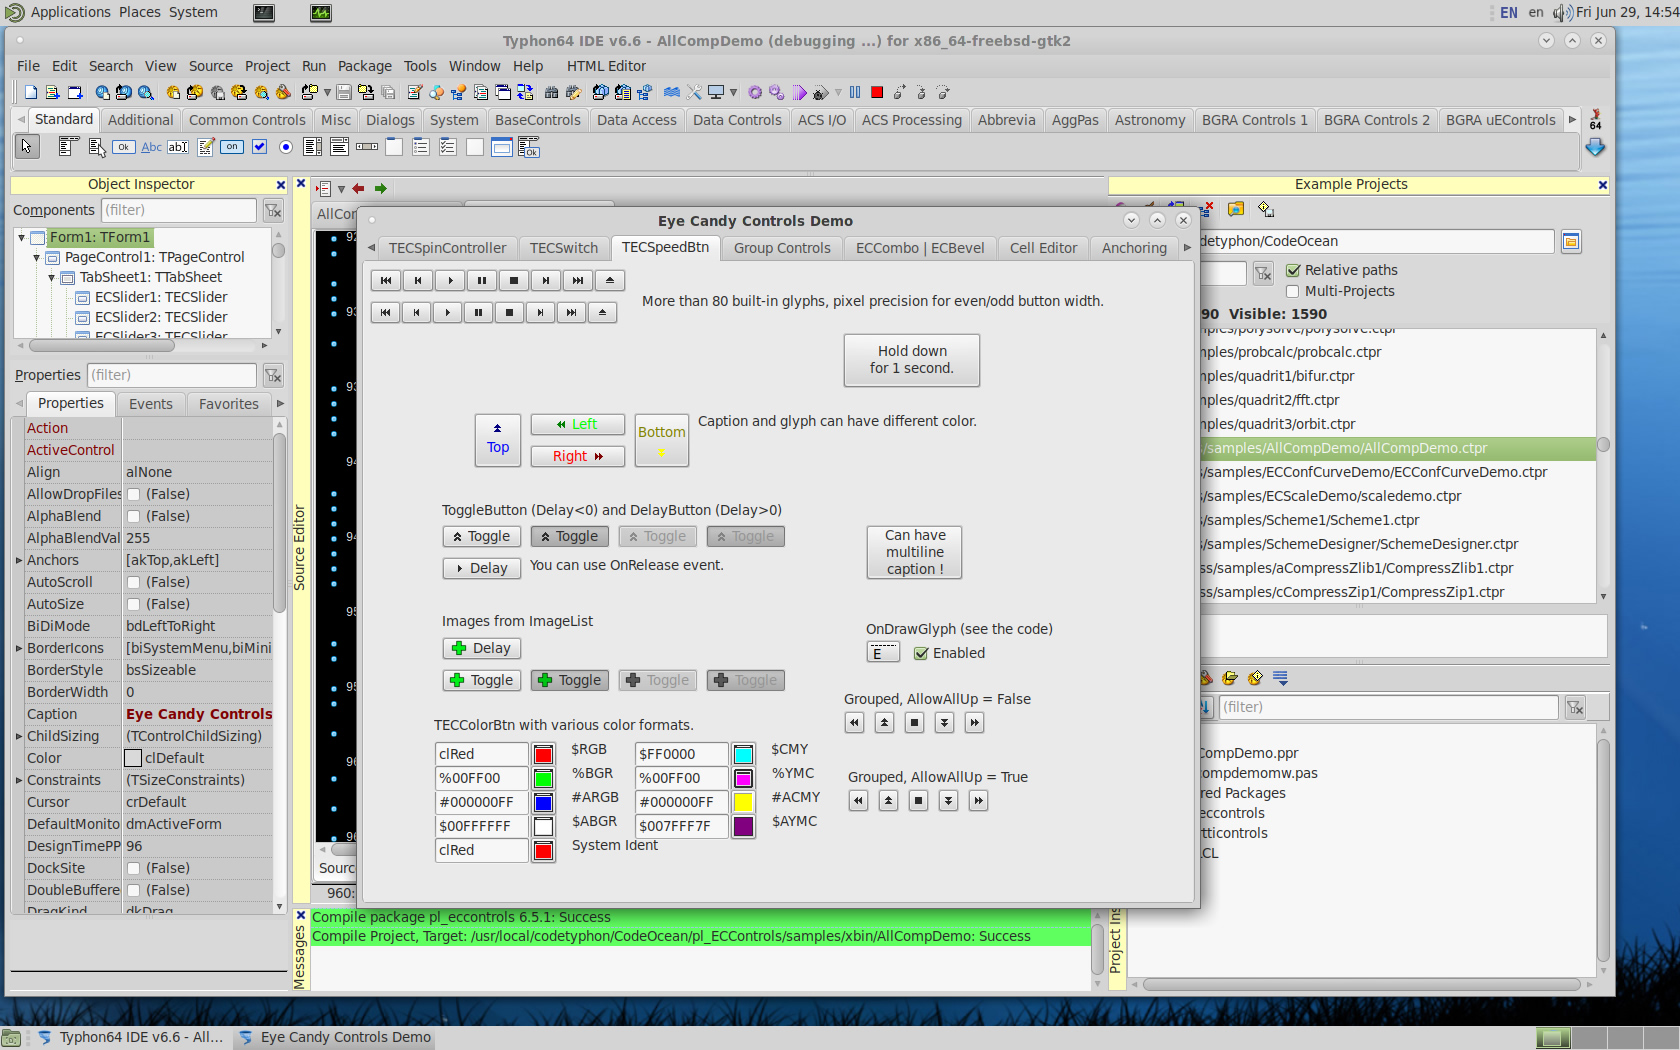Click the system monitor icon in top panel

pyautogui.click(x=321, y=12)
